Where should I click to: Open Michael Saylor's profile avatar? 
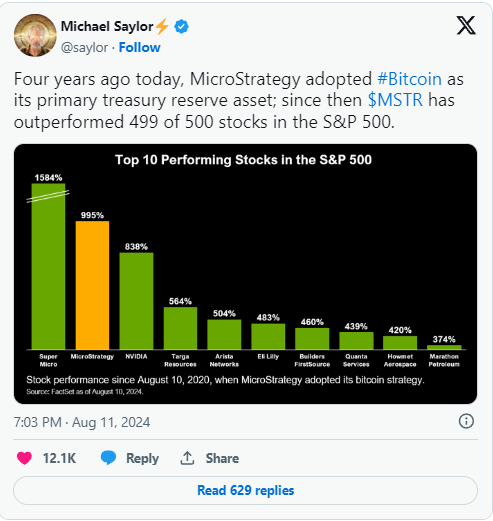pos(35,35)
